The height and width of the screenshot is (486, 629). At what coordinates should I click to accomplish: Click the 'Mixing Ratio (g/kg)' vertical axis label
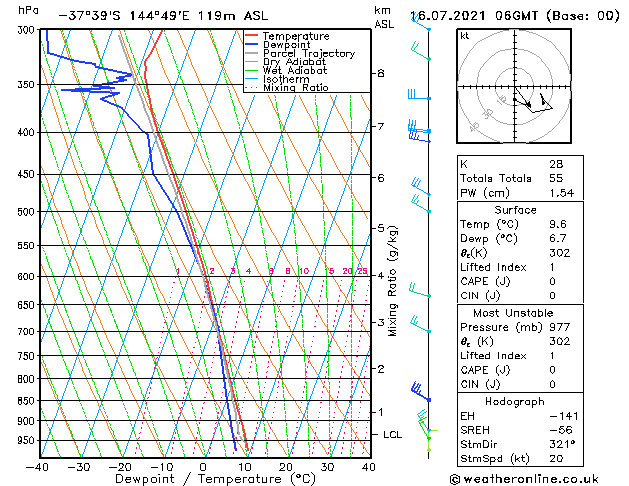click(392, 281)
